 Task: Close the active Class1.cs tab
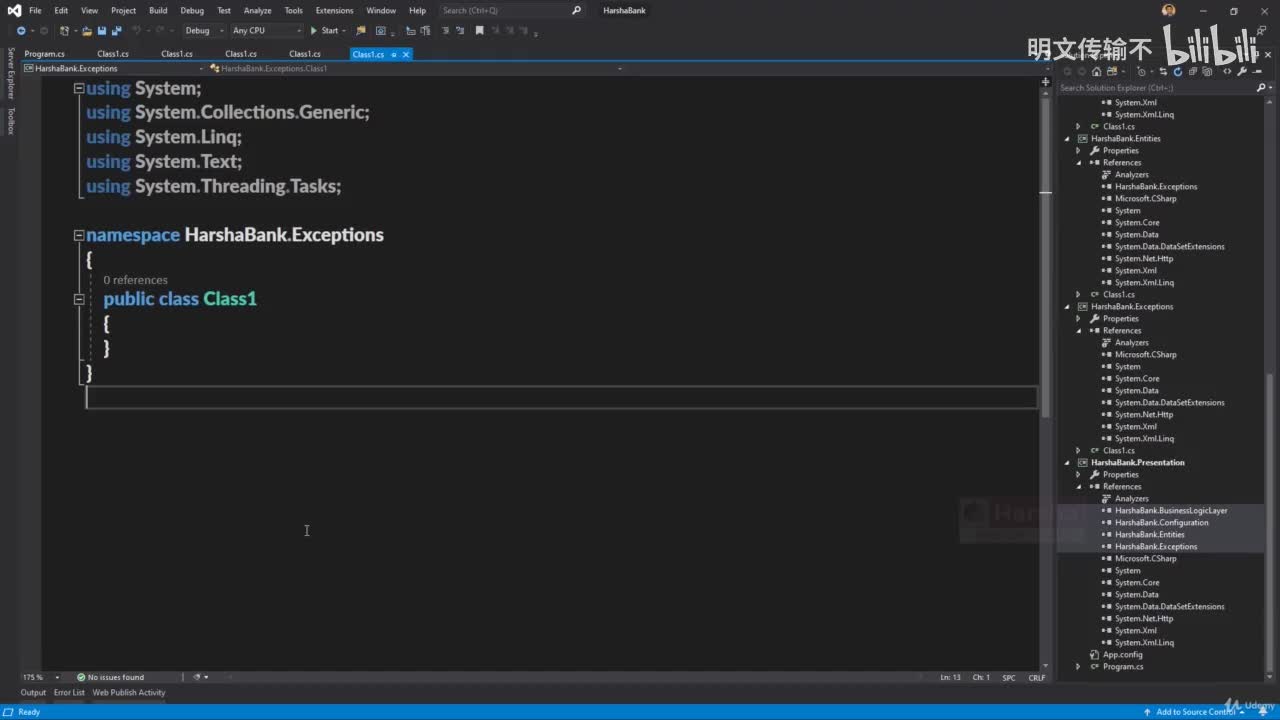pyautogui.click(x=406, y=54)
